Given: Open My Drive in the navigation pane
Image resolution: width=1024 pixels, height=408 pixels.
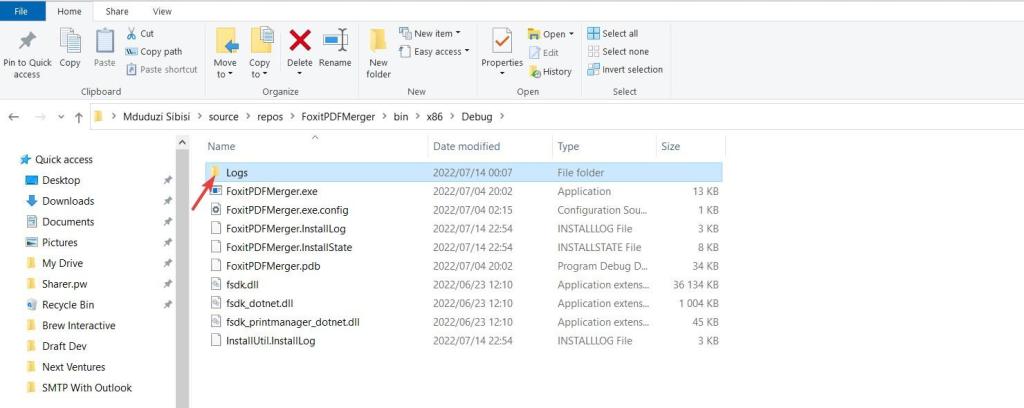Looking at the screenshot, I should point(62,263).
